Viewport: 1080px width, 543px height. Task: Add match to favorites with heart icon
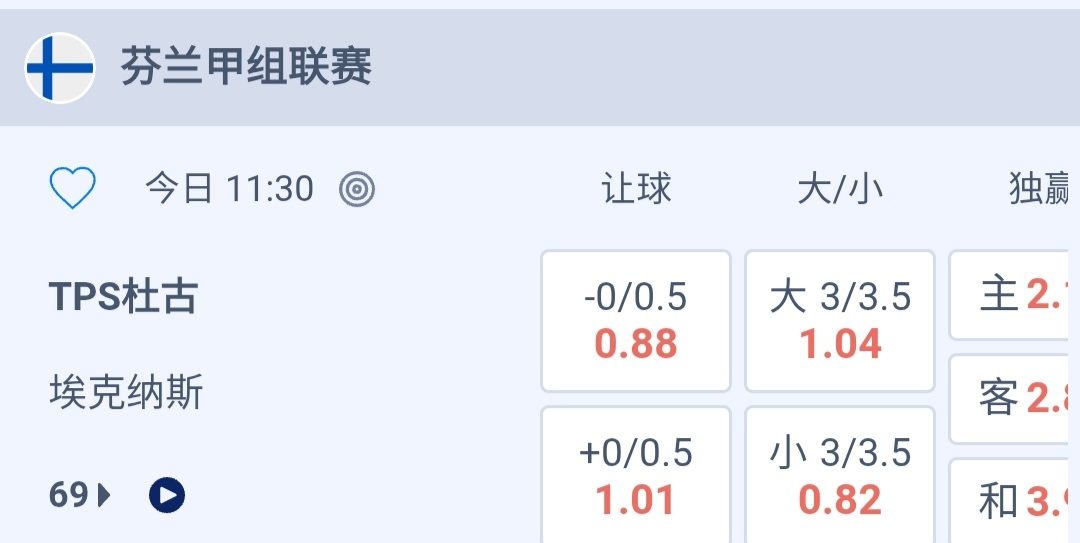click(73, 188)
